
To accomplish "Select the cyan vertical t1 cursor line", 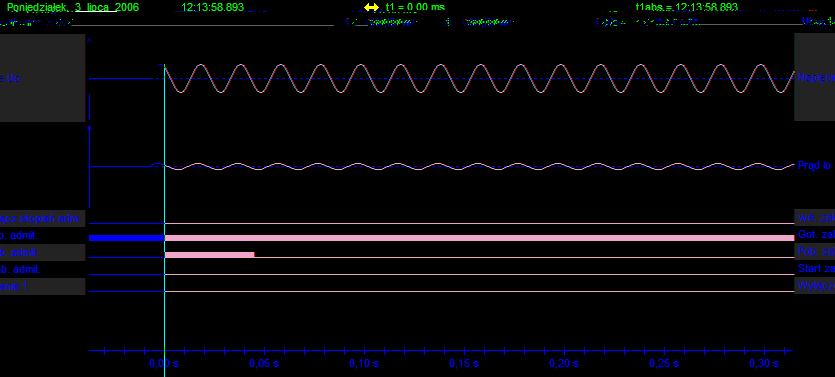I will tap(165, 208).
